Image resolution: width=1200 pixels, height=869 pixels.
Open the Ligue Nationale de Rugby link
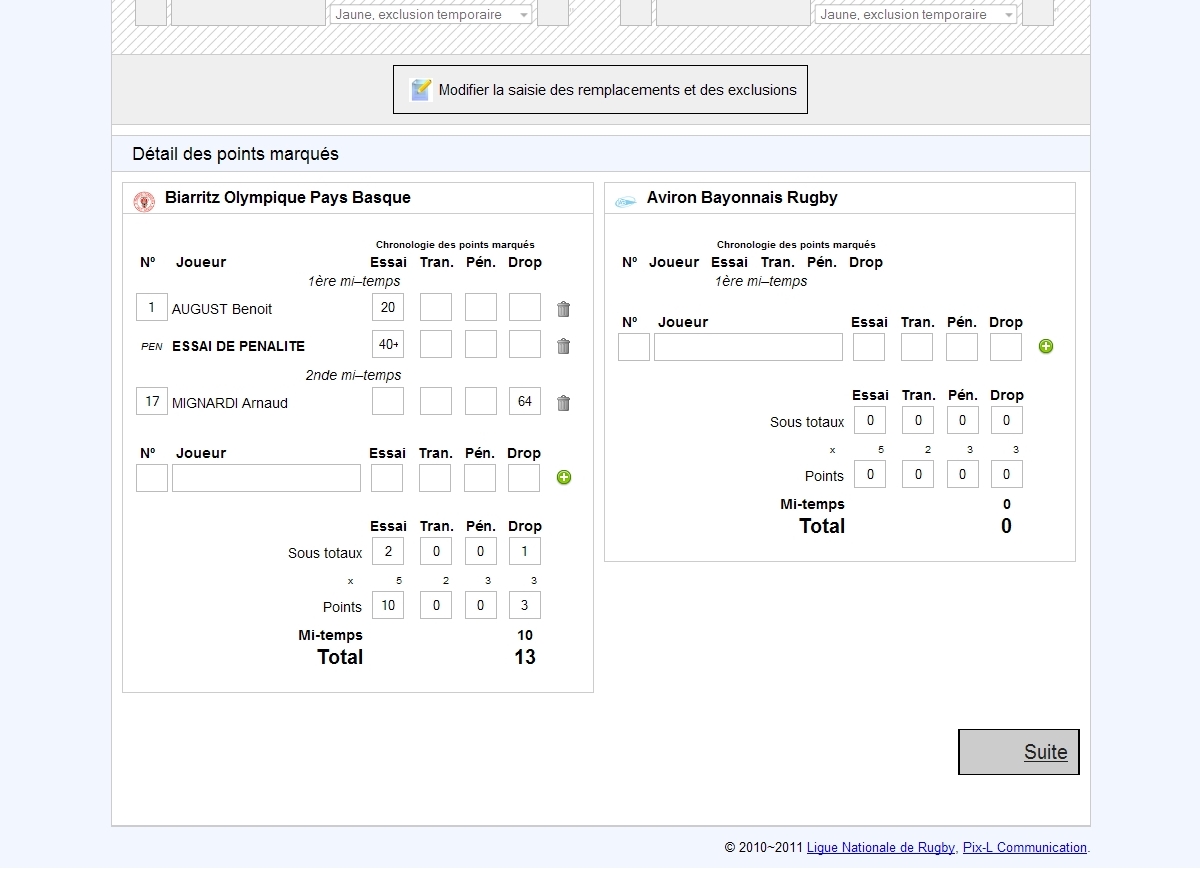click(x=880, y=848)
